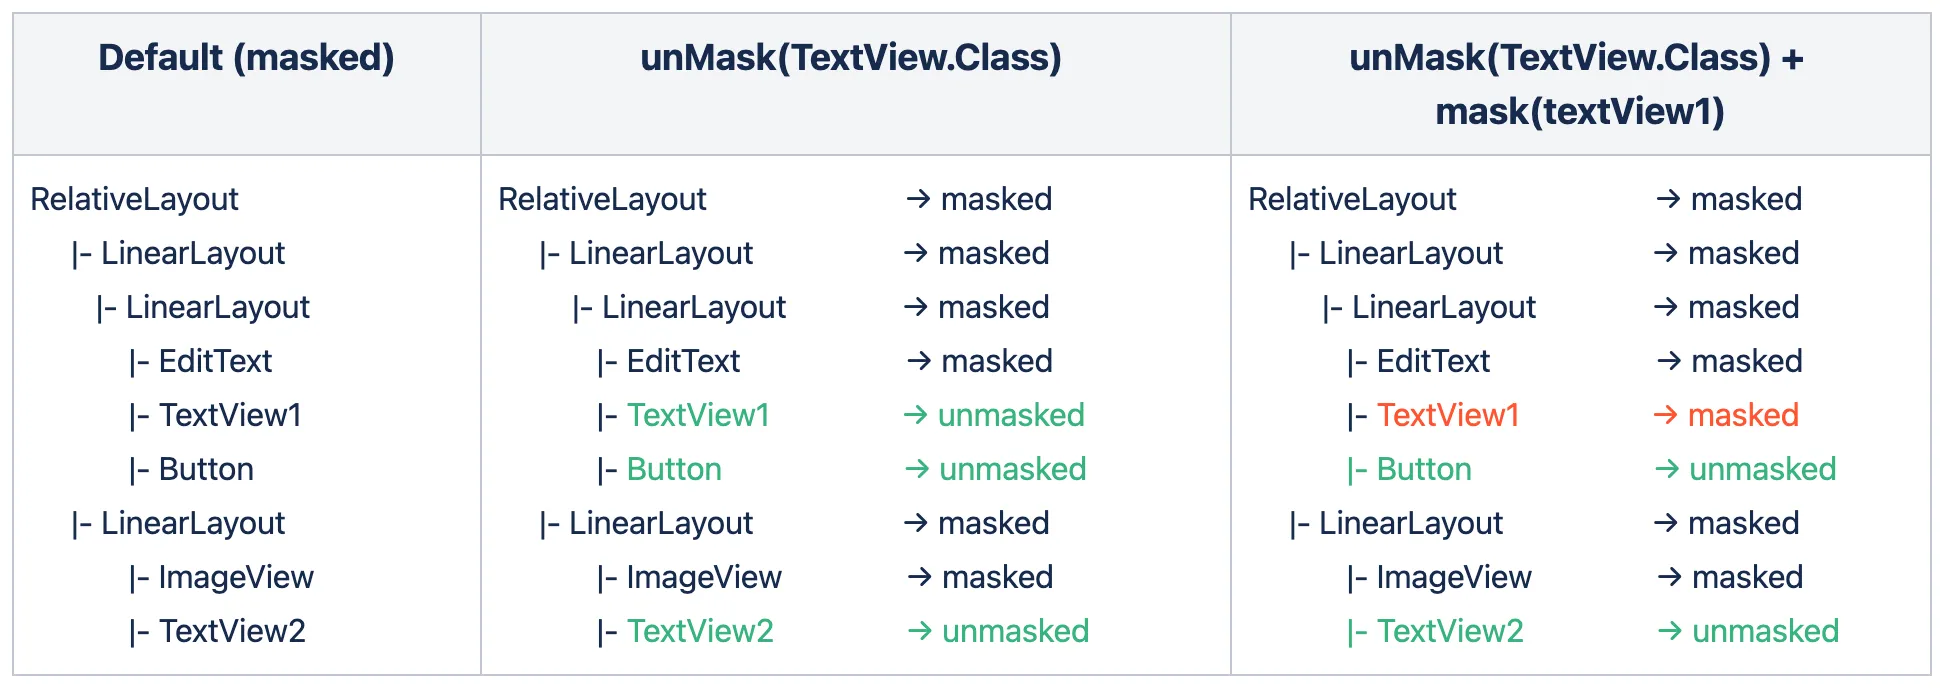Viewport: 1952px width, 690px height.
Task: Choose EditText in the right column
Action: pyautogui.click(x=1433, y=361)
